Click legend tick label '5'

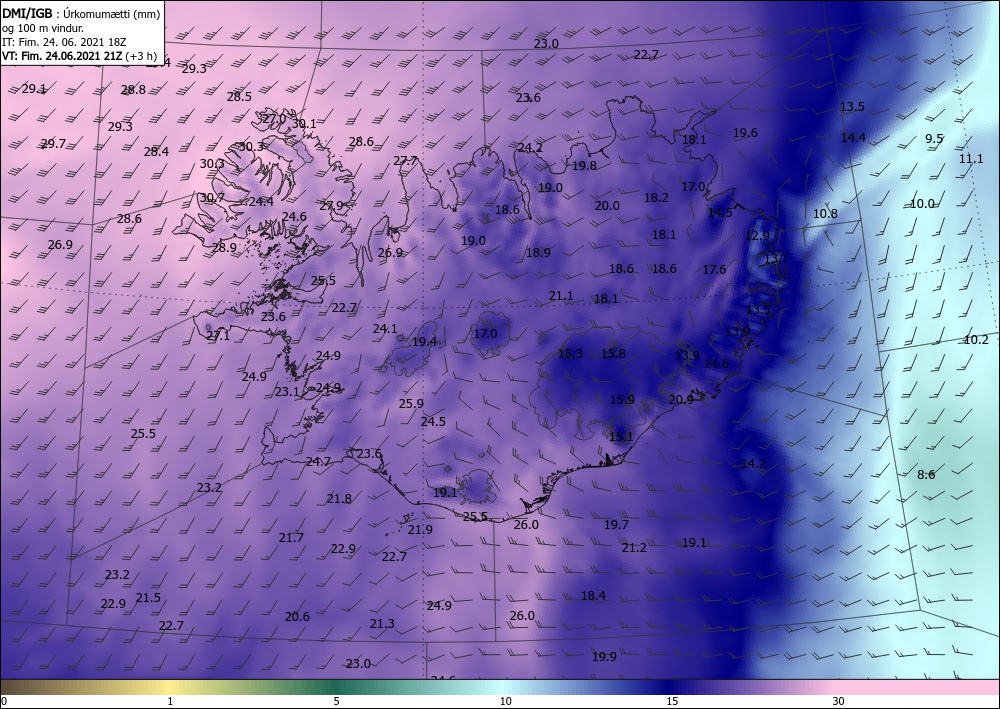pos(336,701)
